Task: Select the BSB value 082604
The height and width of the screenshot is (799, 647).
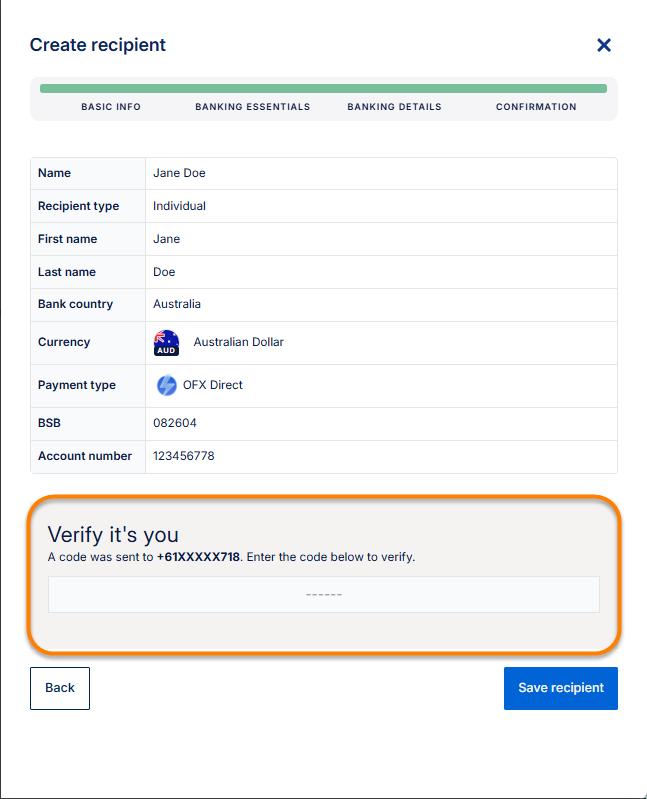Action: coord(175,423)
